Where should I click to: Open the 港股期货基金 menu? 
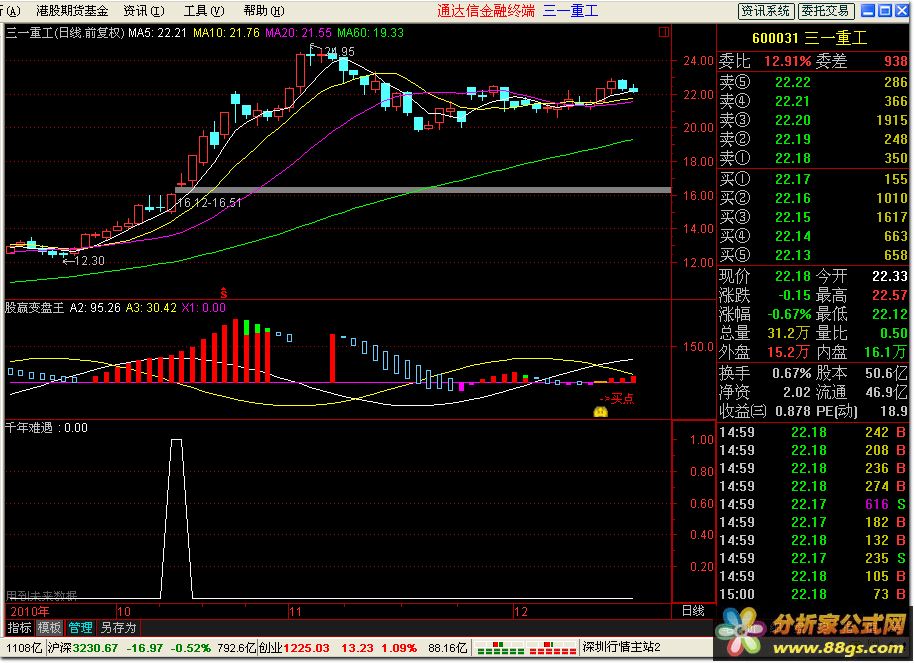(x=72, y=11)
